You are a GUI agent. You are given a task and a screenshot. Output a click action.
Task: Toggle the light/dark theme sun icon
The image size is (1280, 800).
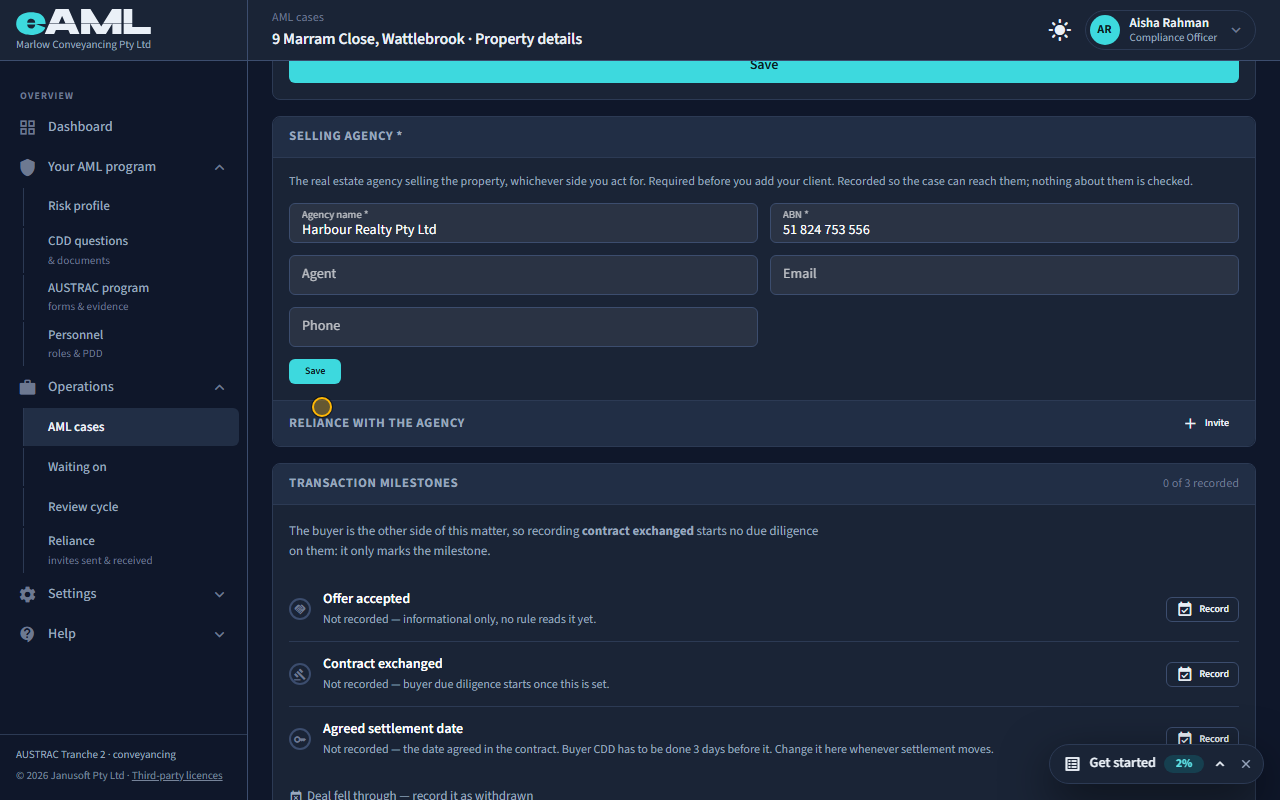coord(1060,30)
